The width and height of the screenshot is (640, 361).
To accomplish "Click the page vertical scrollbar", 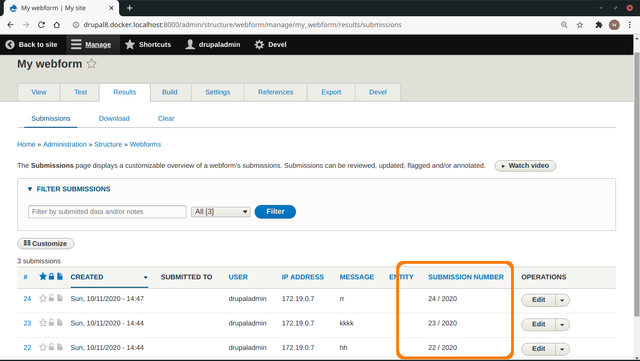I will 637,184.
